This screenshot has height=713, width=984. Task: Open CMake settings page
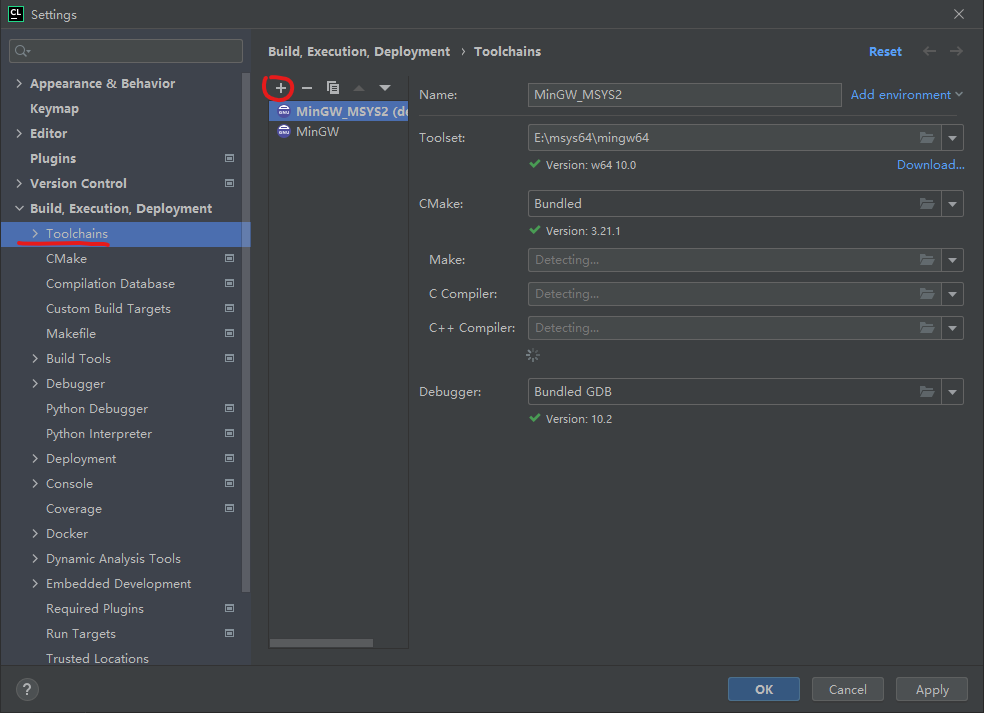(x=67, y=259)
